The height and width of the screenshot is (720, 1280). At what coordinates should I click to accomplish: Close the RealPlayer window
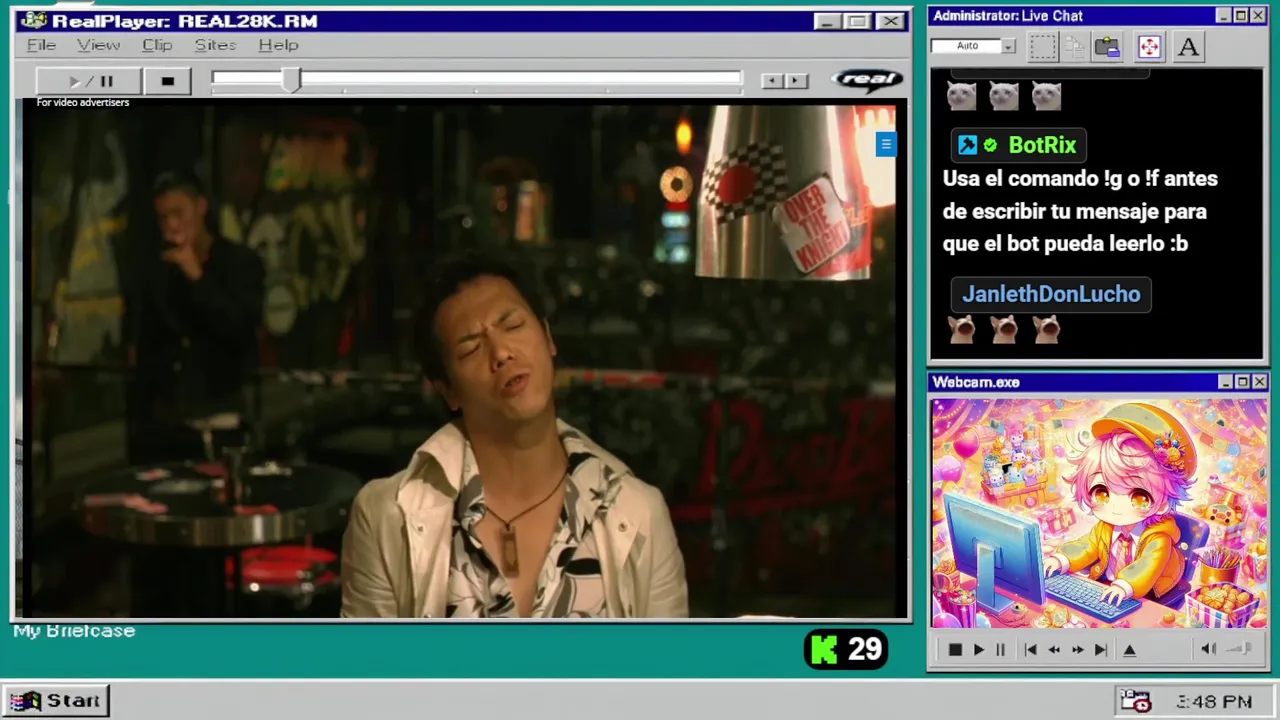click(x=890, y=21)
